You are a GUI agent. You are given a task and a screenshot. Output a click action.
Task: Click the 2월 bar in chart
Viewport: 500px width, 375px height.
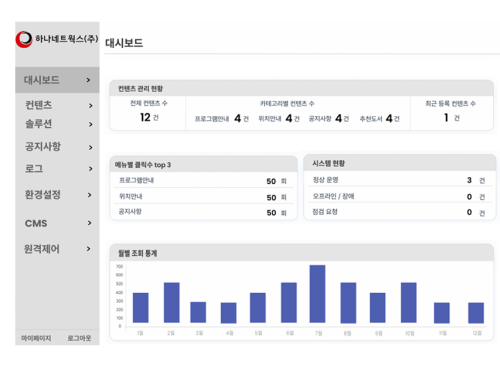tap(172, 303)
